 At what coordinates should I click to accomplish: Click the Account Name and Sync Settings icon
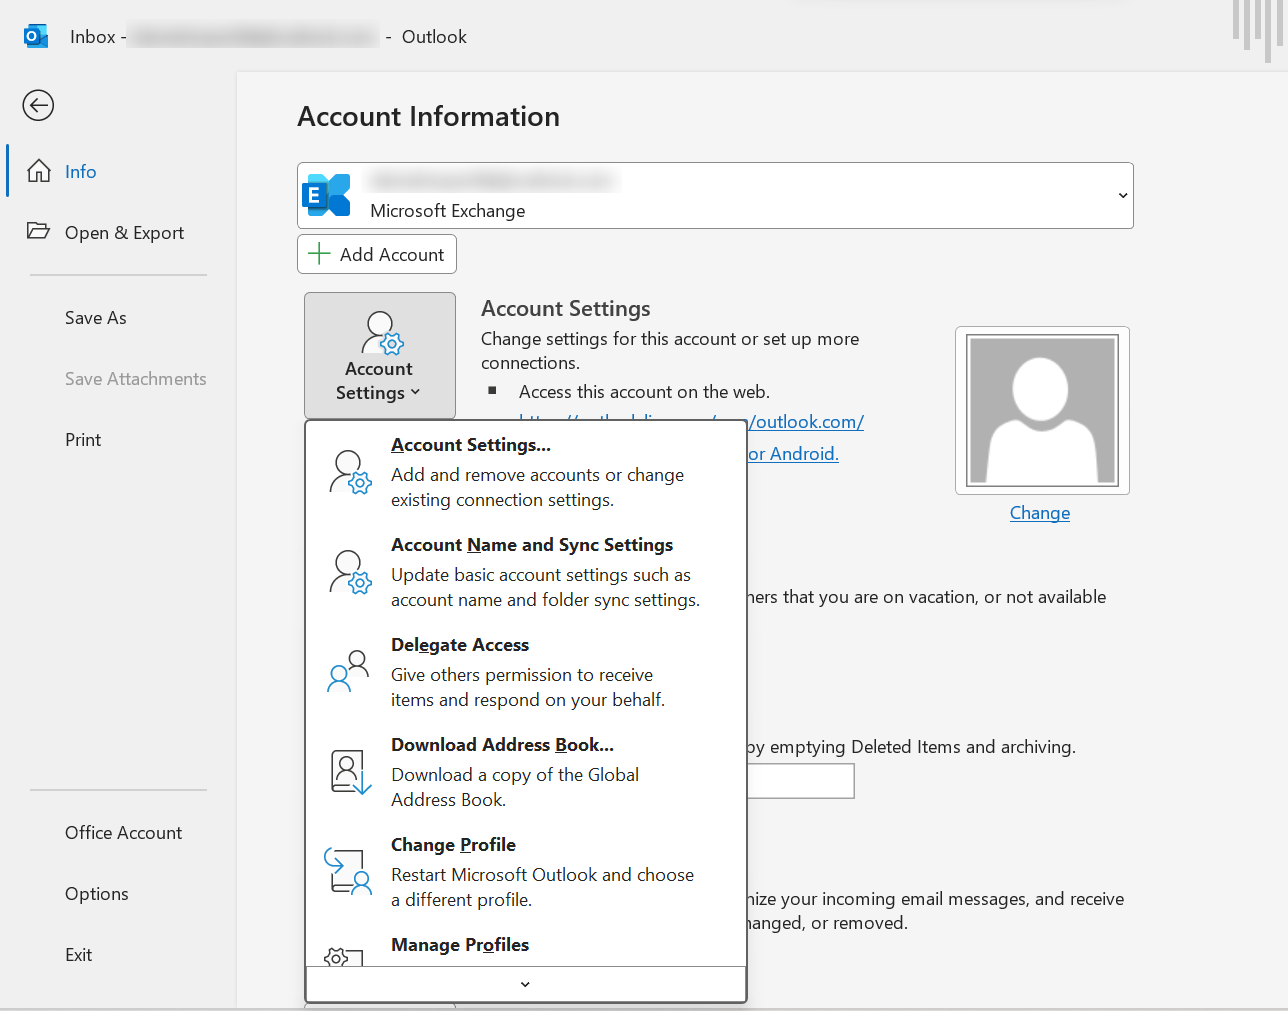click(350, 572)
